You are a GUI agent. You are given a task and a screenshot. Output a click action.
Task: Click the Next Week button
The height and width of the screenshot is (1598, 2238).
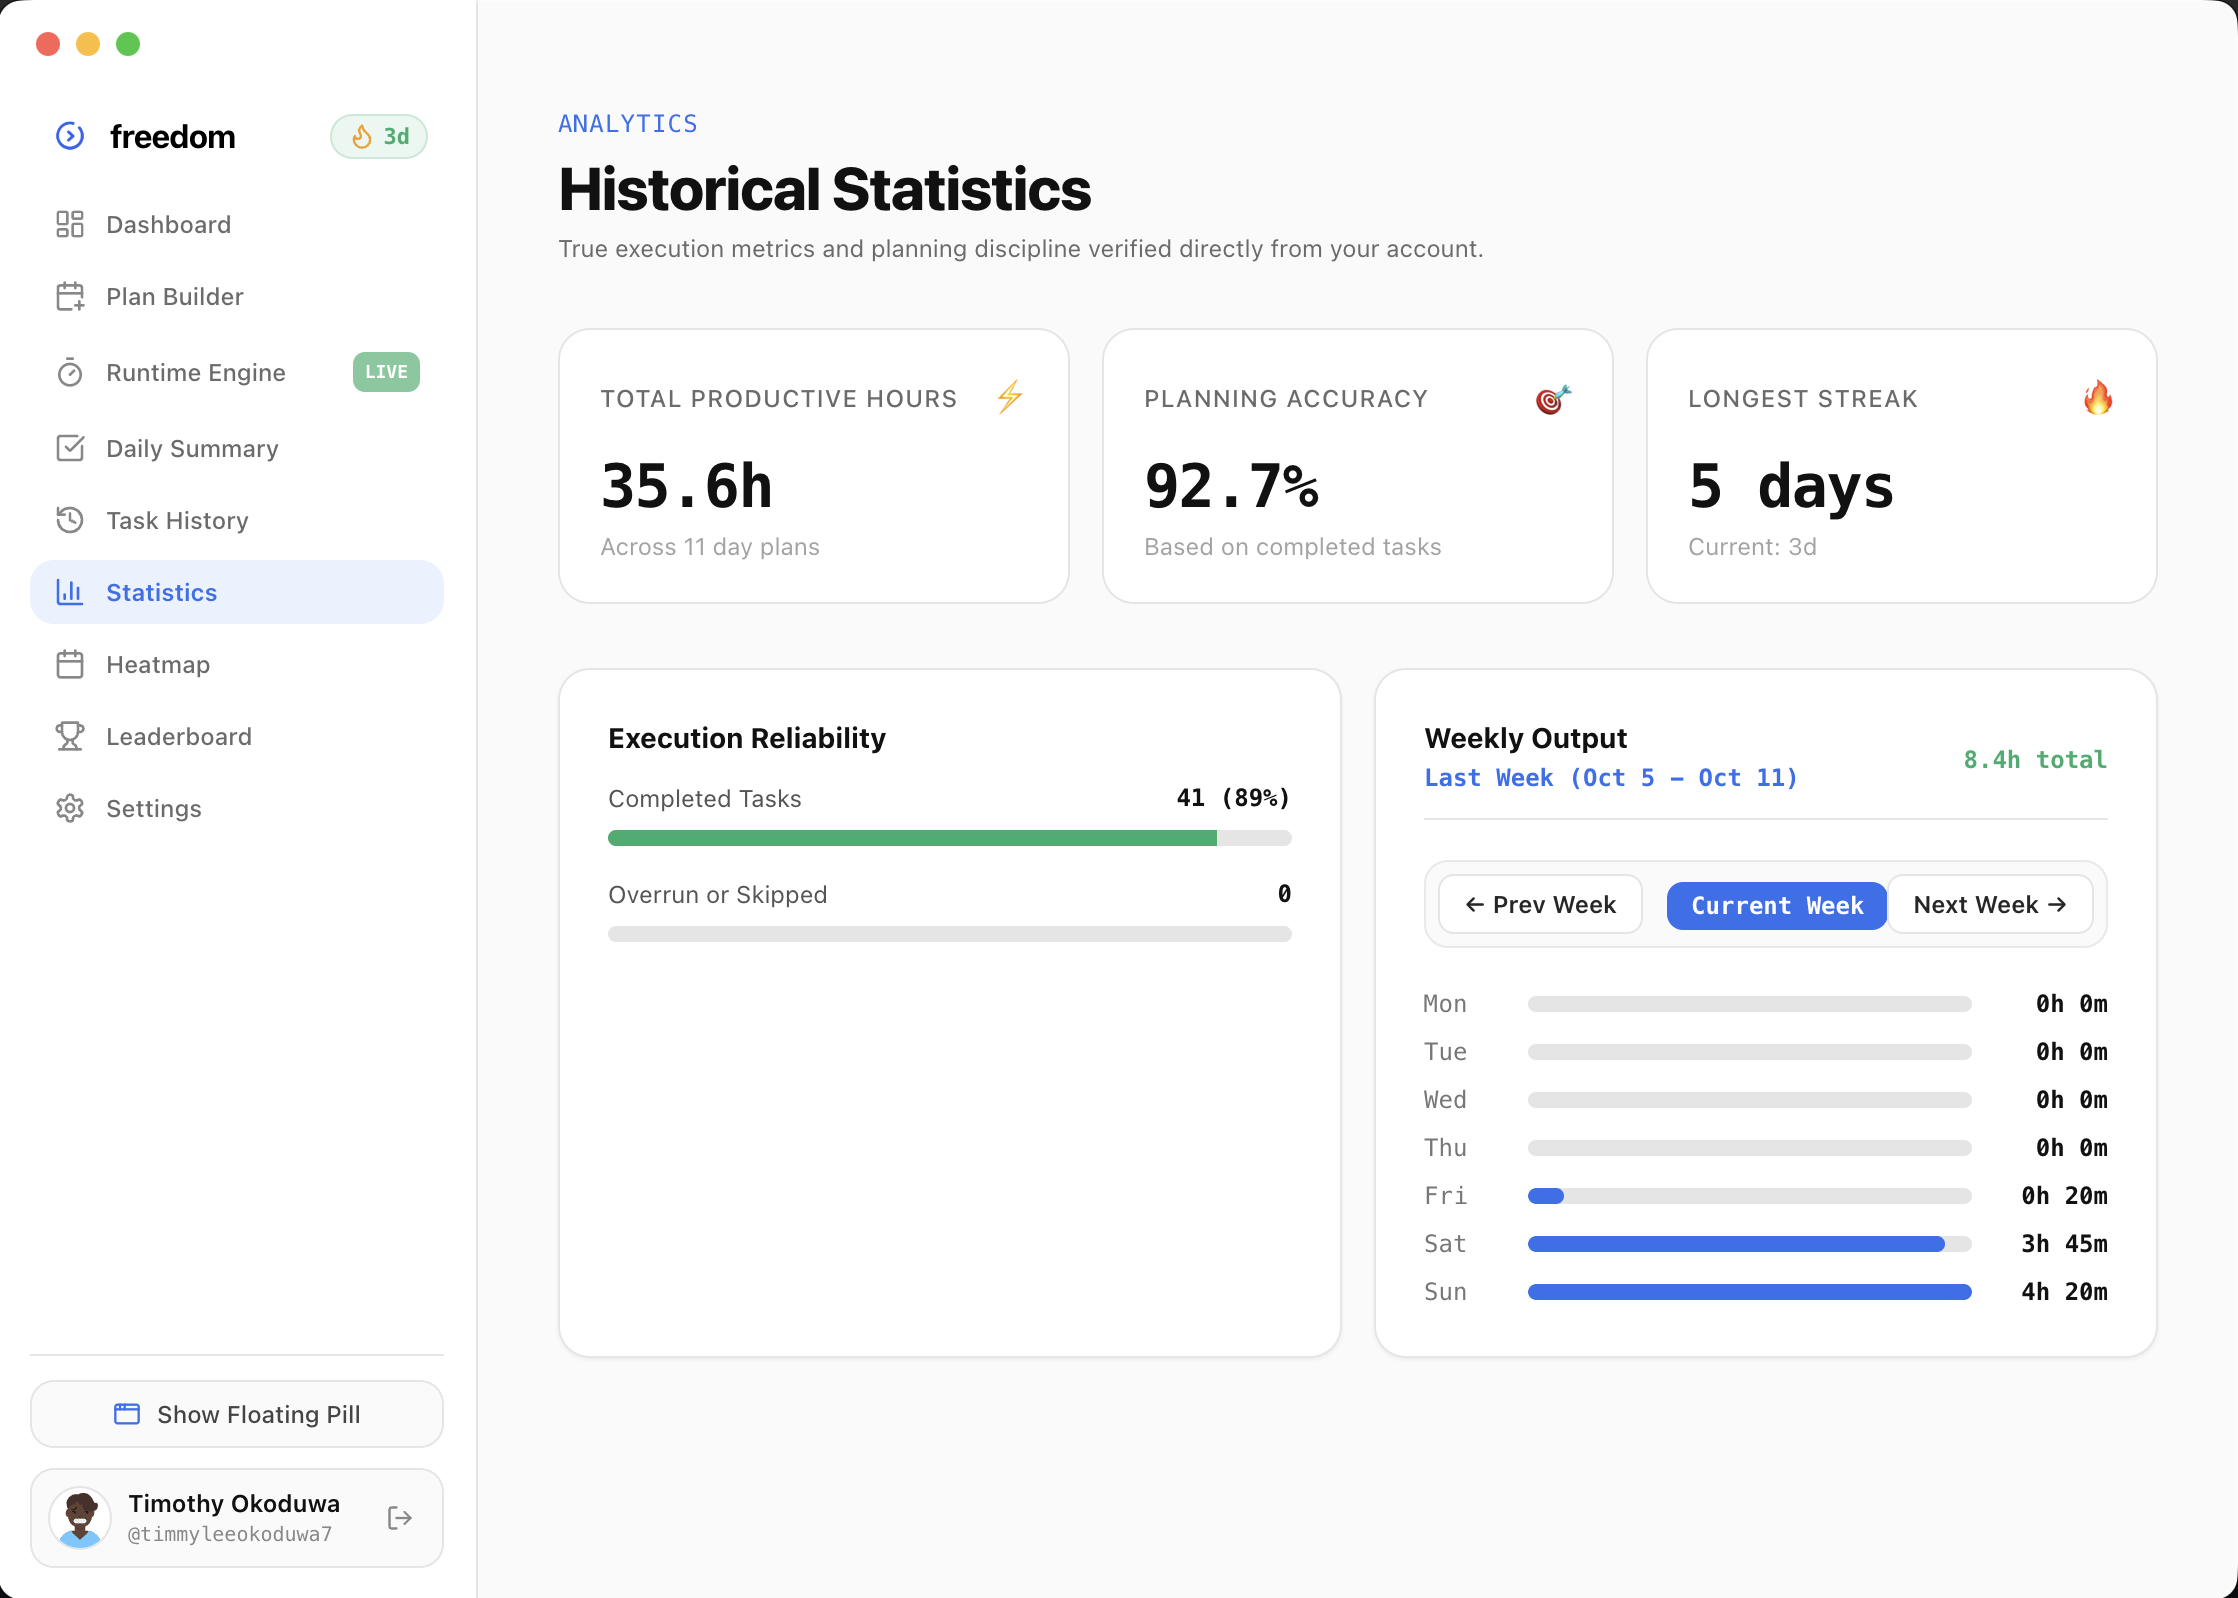1990,905
